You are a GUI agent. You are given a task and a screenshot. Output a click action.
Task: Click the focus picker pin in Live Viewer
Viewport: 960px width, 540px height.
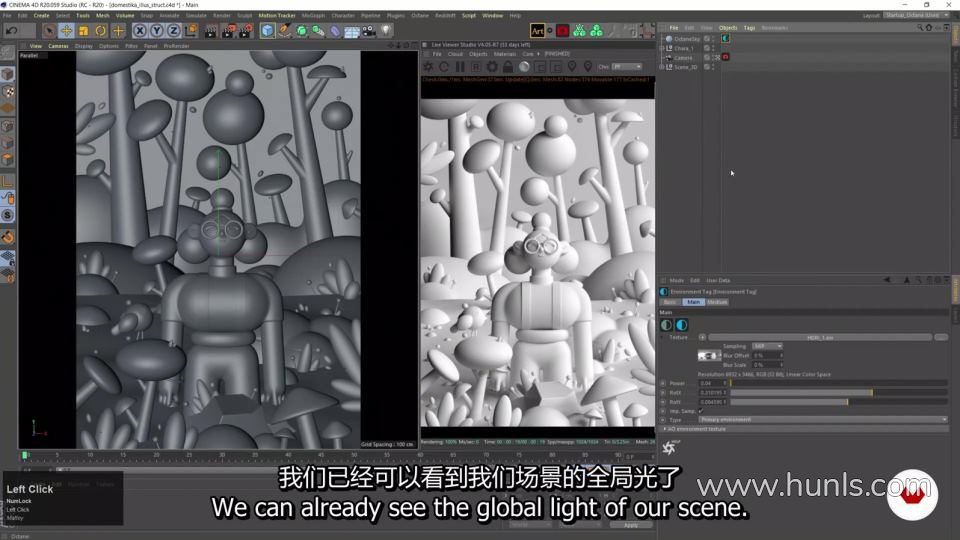572,67
